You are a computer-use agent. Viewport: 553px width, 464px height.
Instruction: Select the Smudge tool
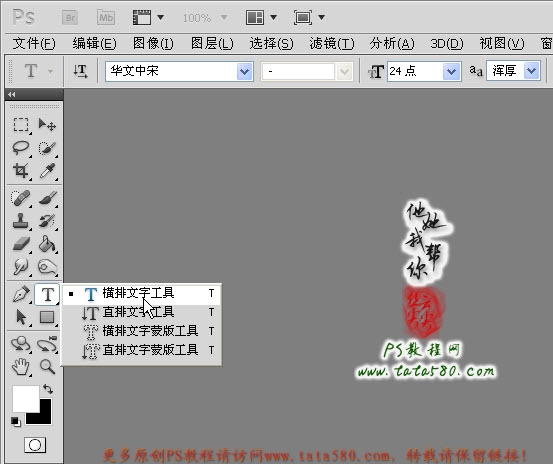(20, 267)
